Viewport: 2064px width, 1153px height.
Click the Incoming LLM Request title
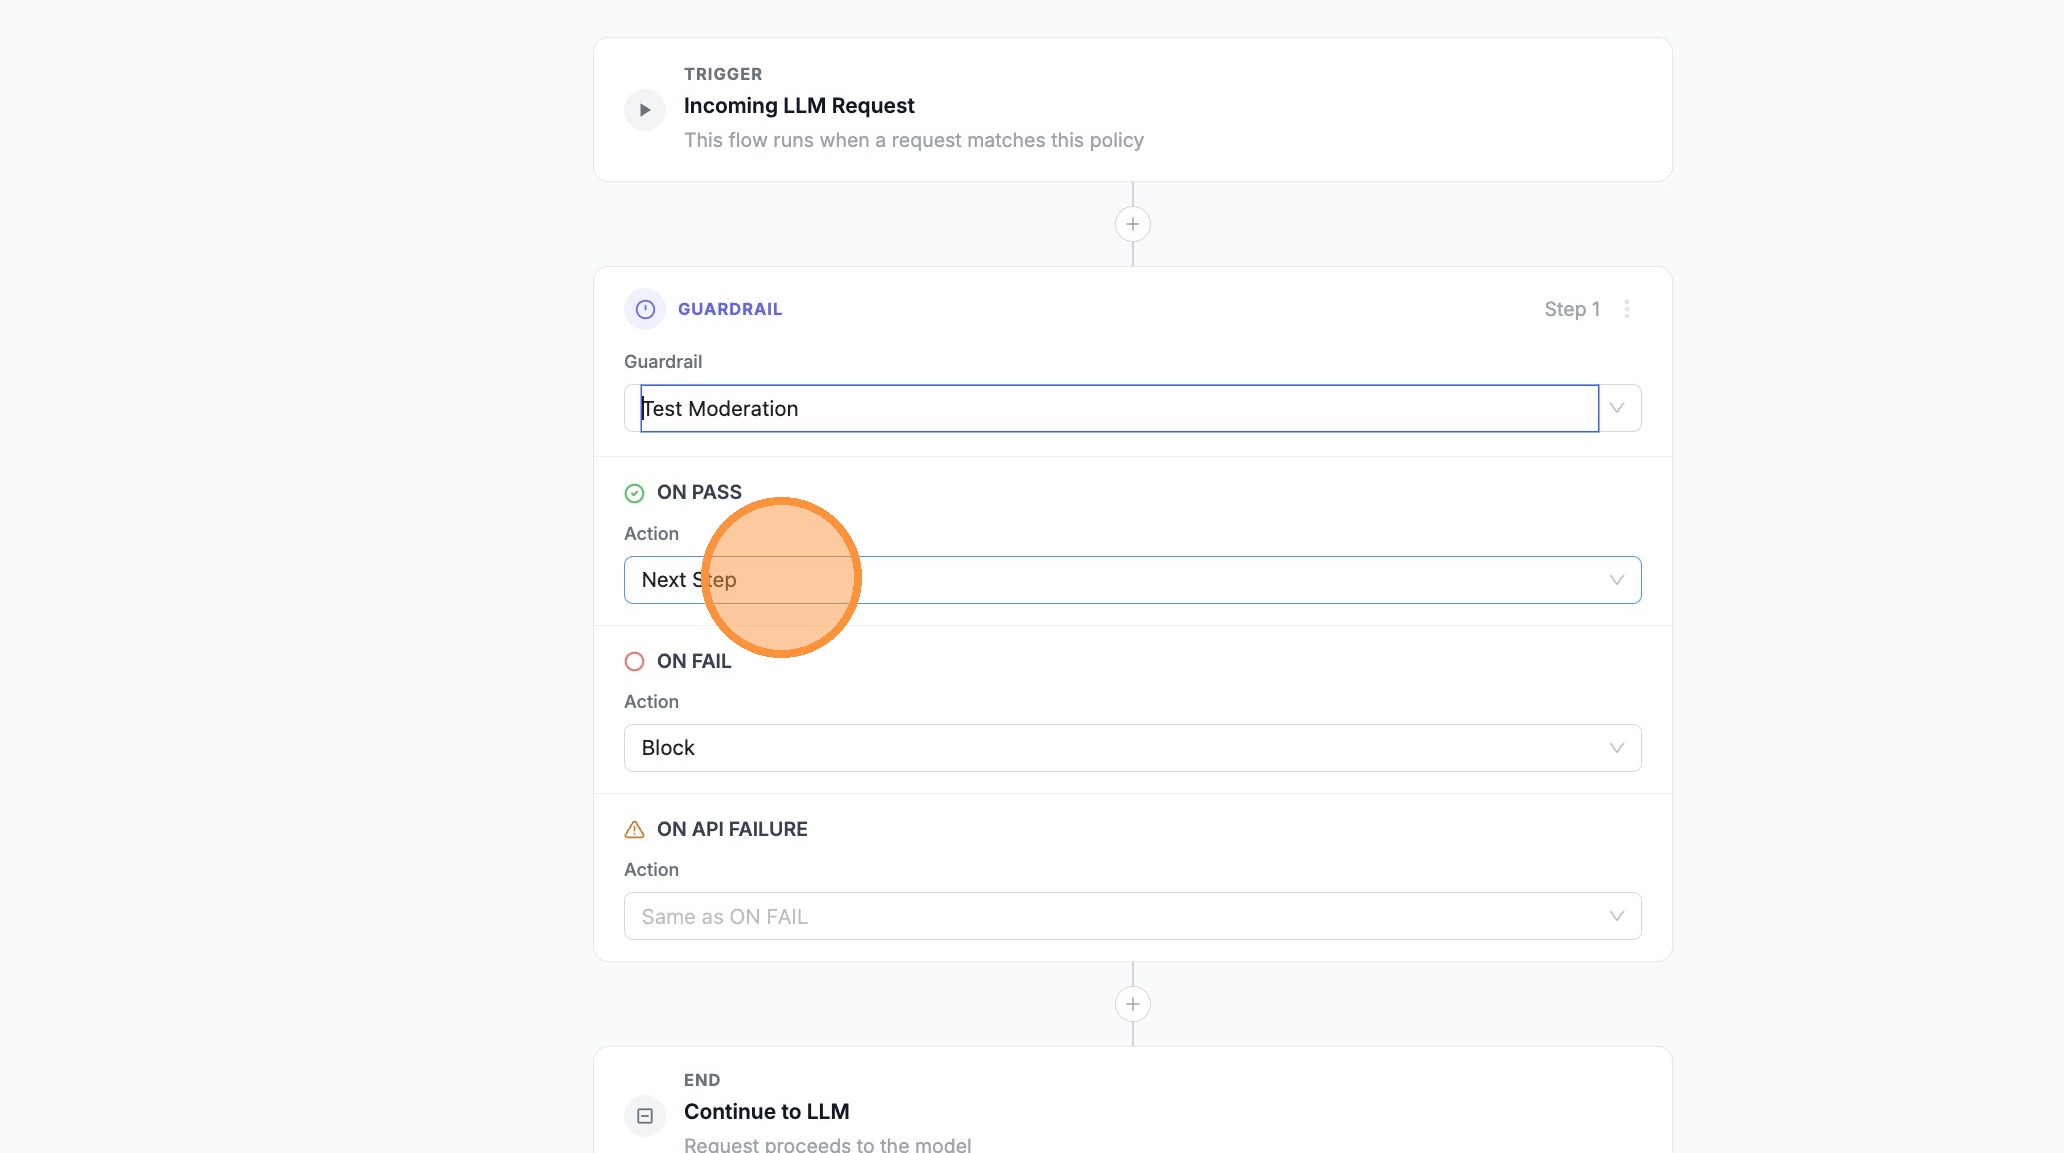point(798,106)
